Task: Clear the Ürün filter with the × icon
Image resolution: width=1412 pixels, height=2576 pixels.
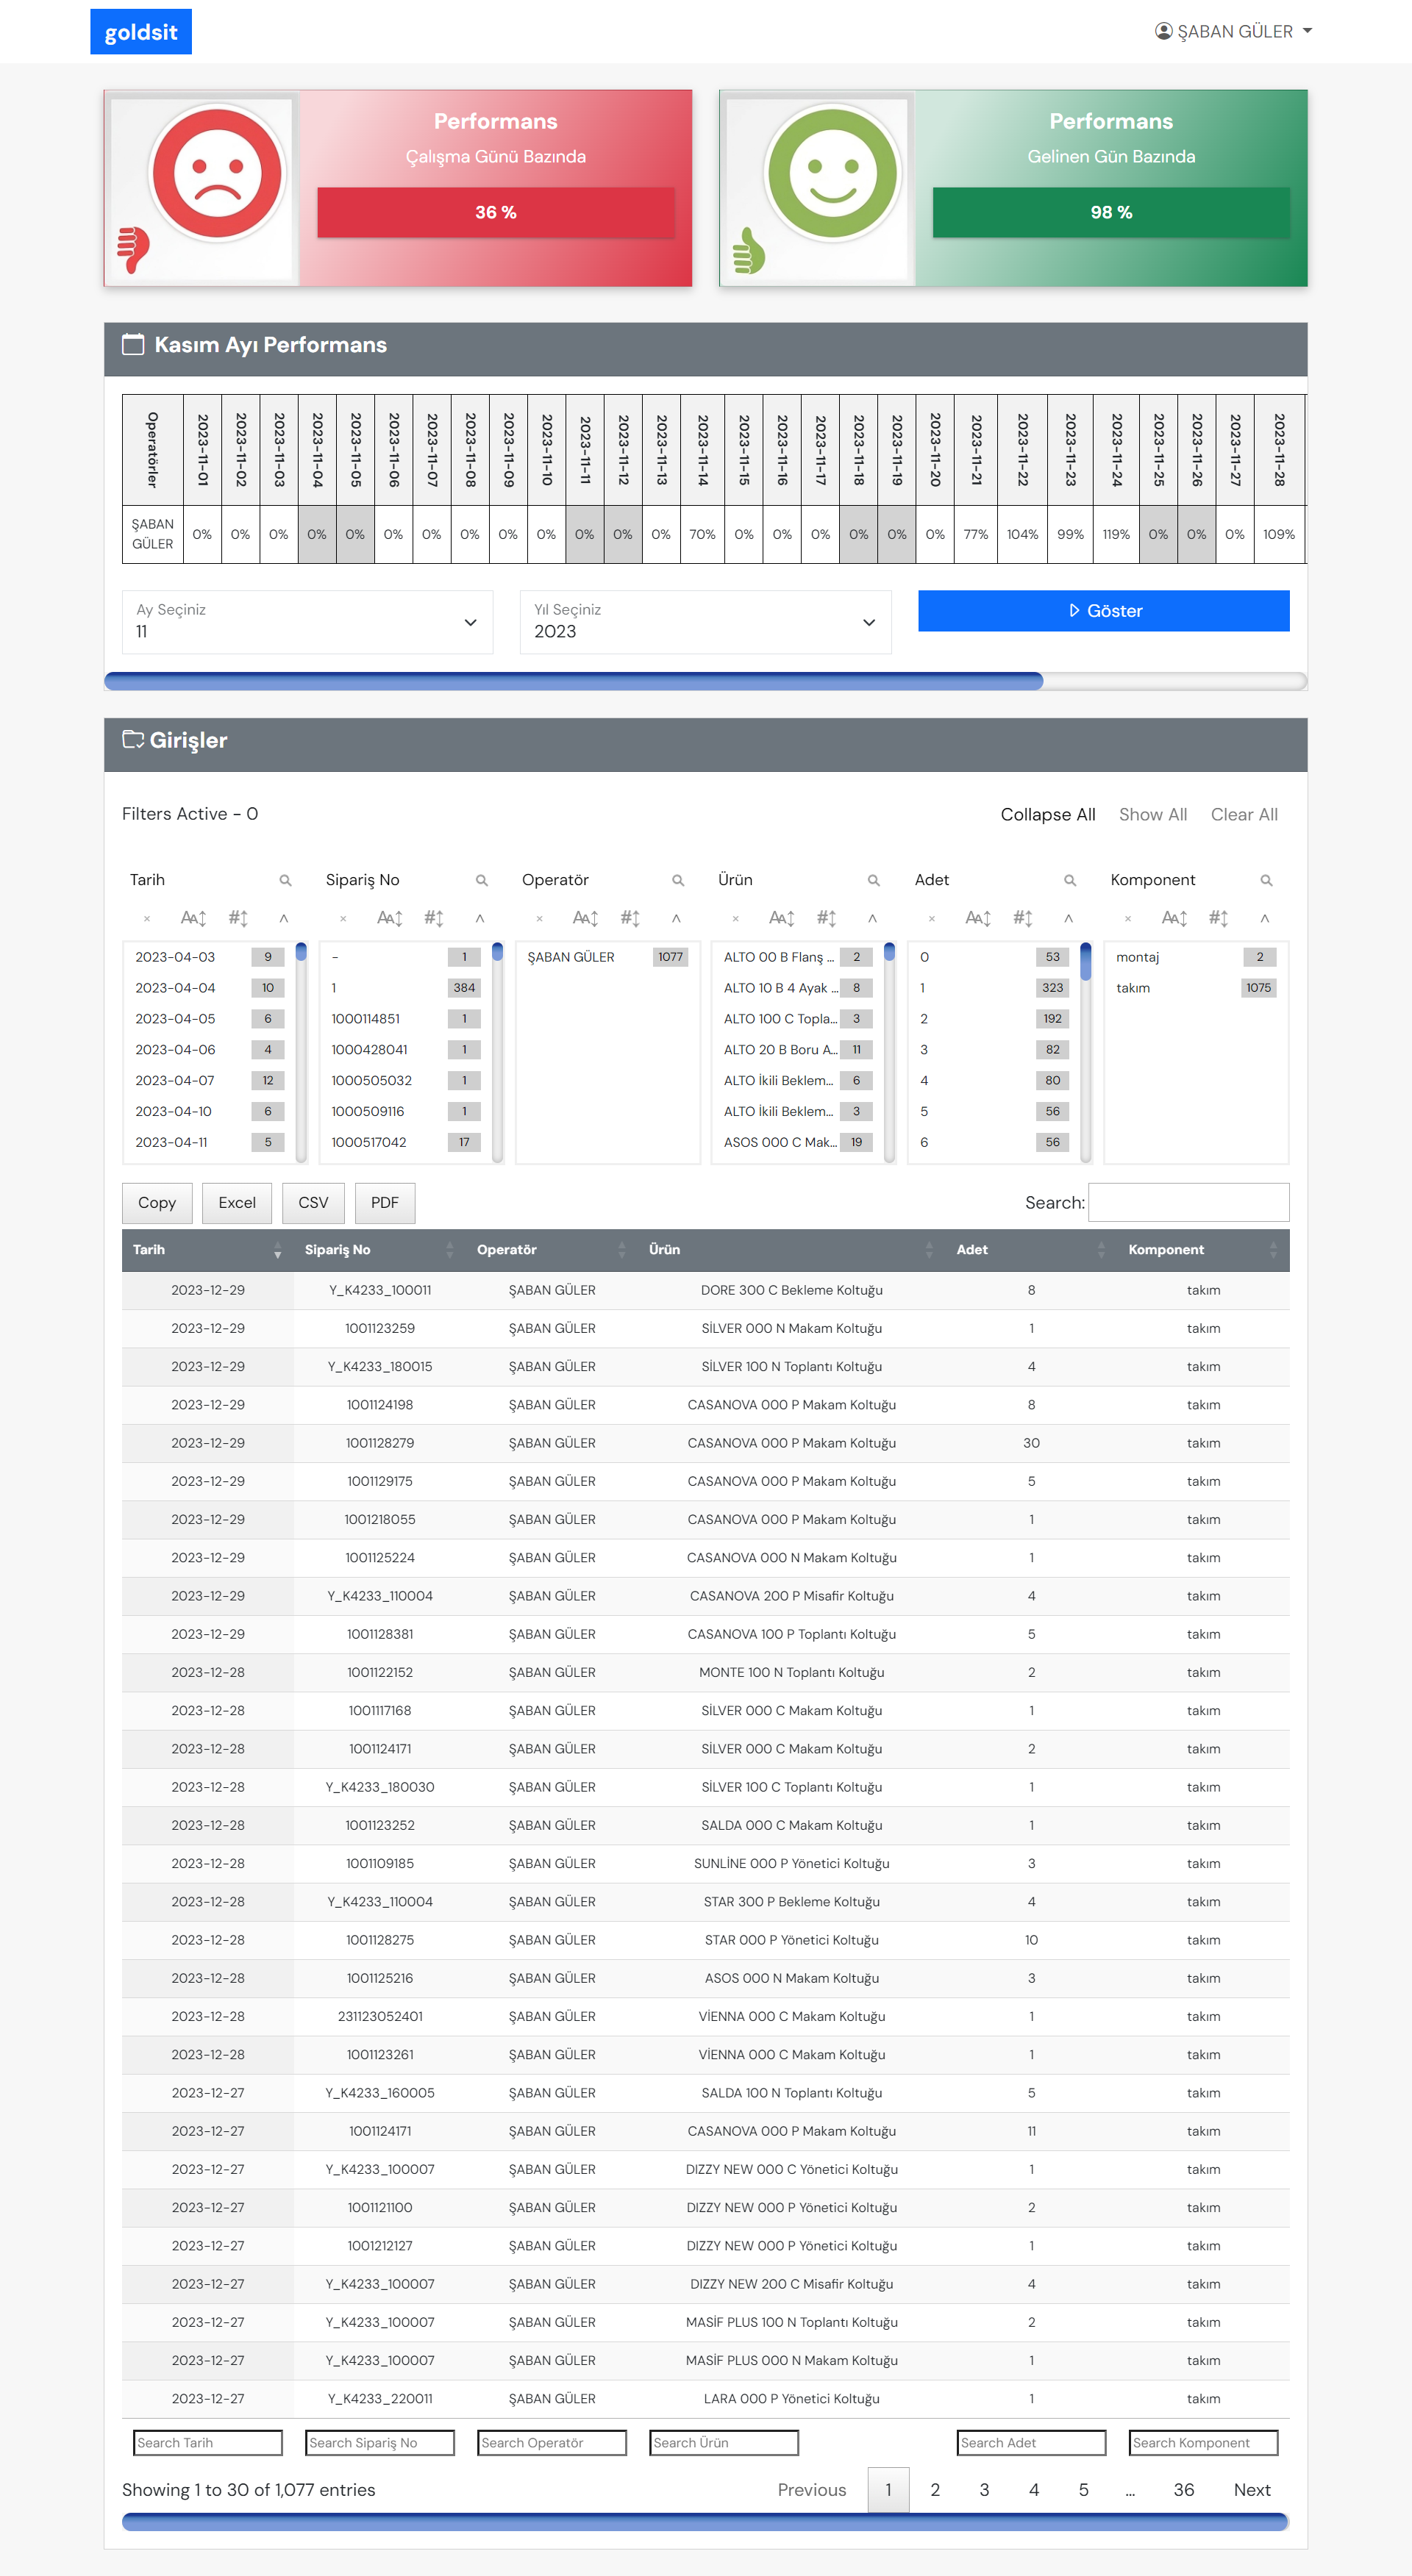Action: pyautogui.click(x=736, y=917)
